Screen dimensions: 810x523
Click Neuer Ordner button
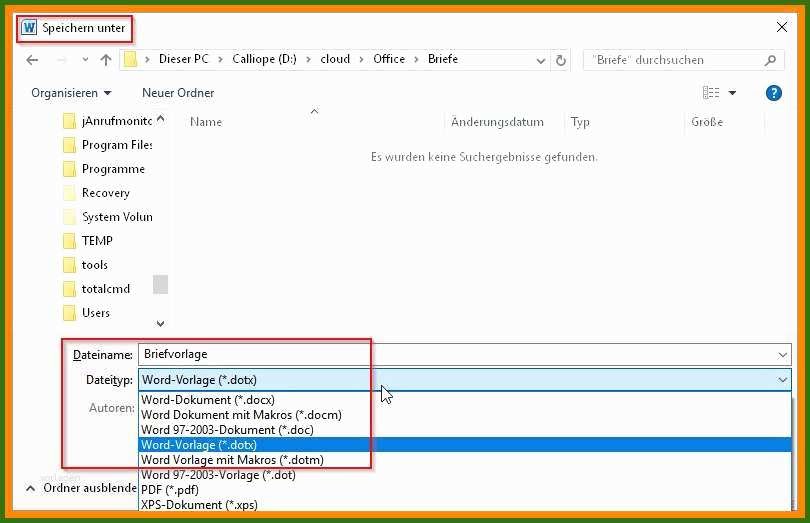[x=178, y=93]
